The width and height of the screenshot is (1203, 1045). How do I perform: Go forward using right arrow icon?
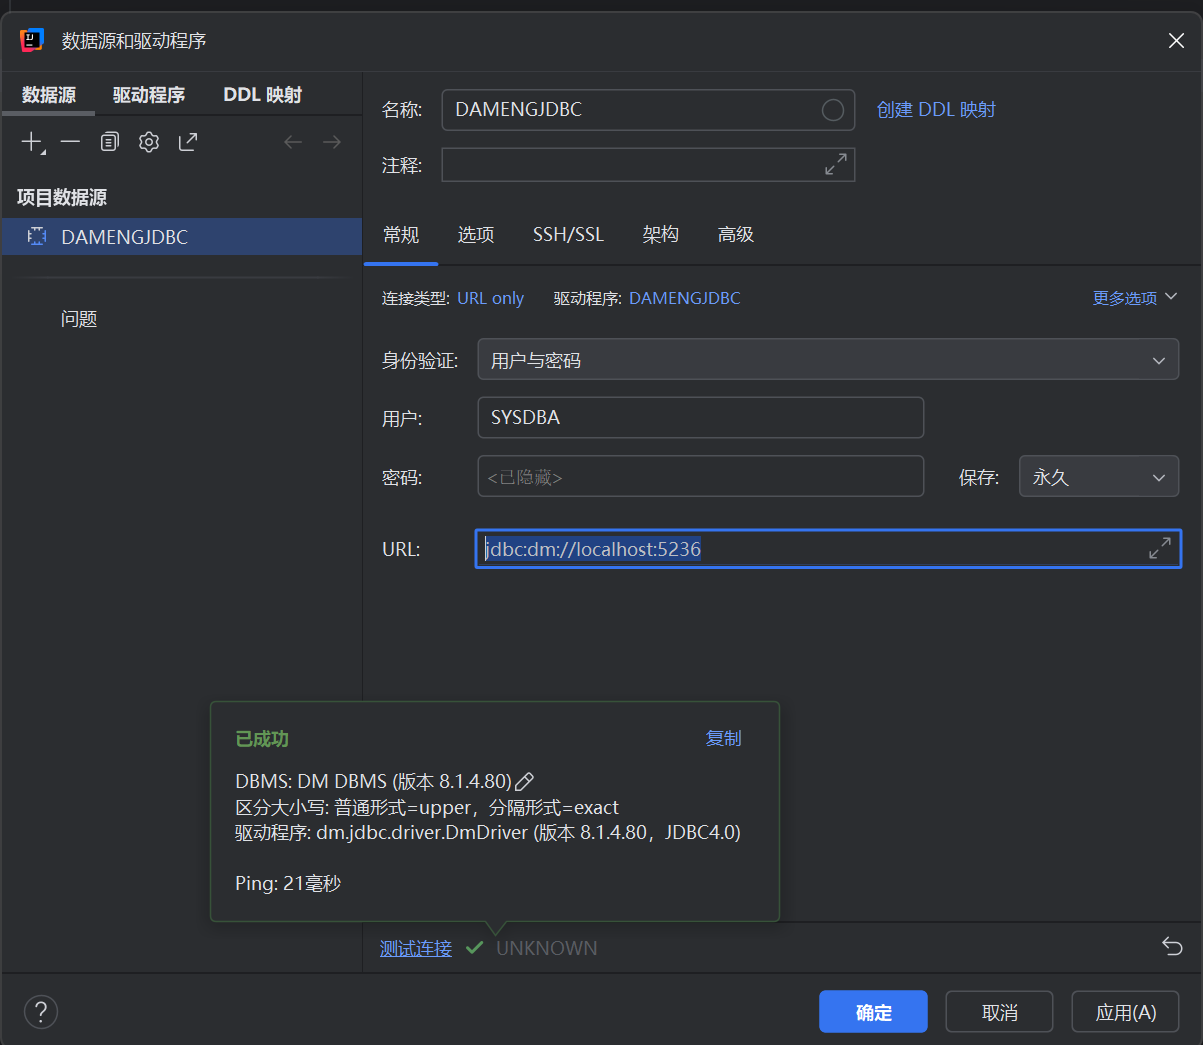(332, 142)
